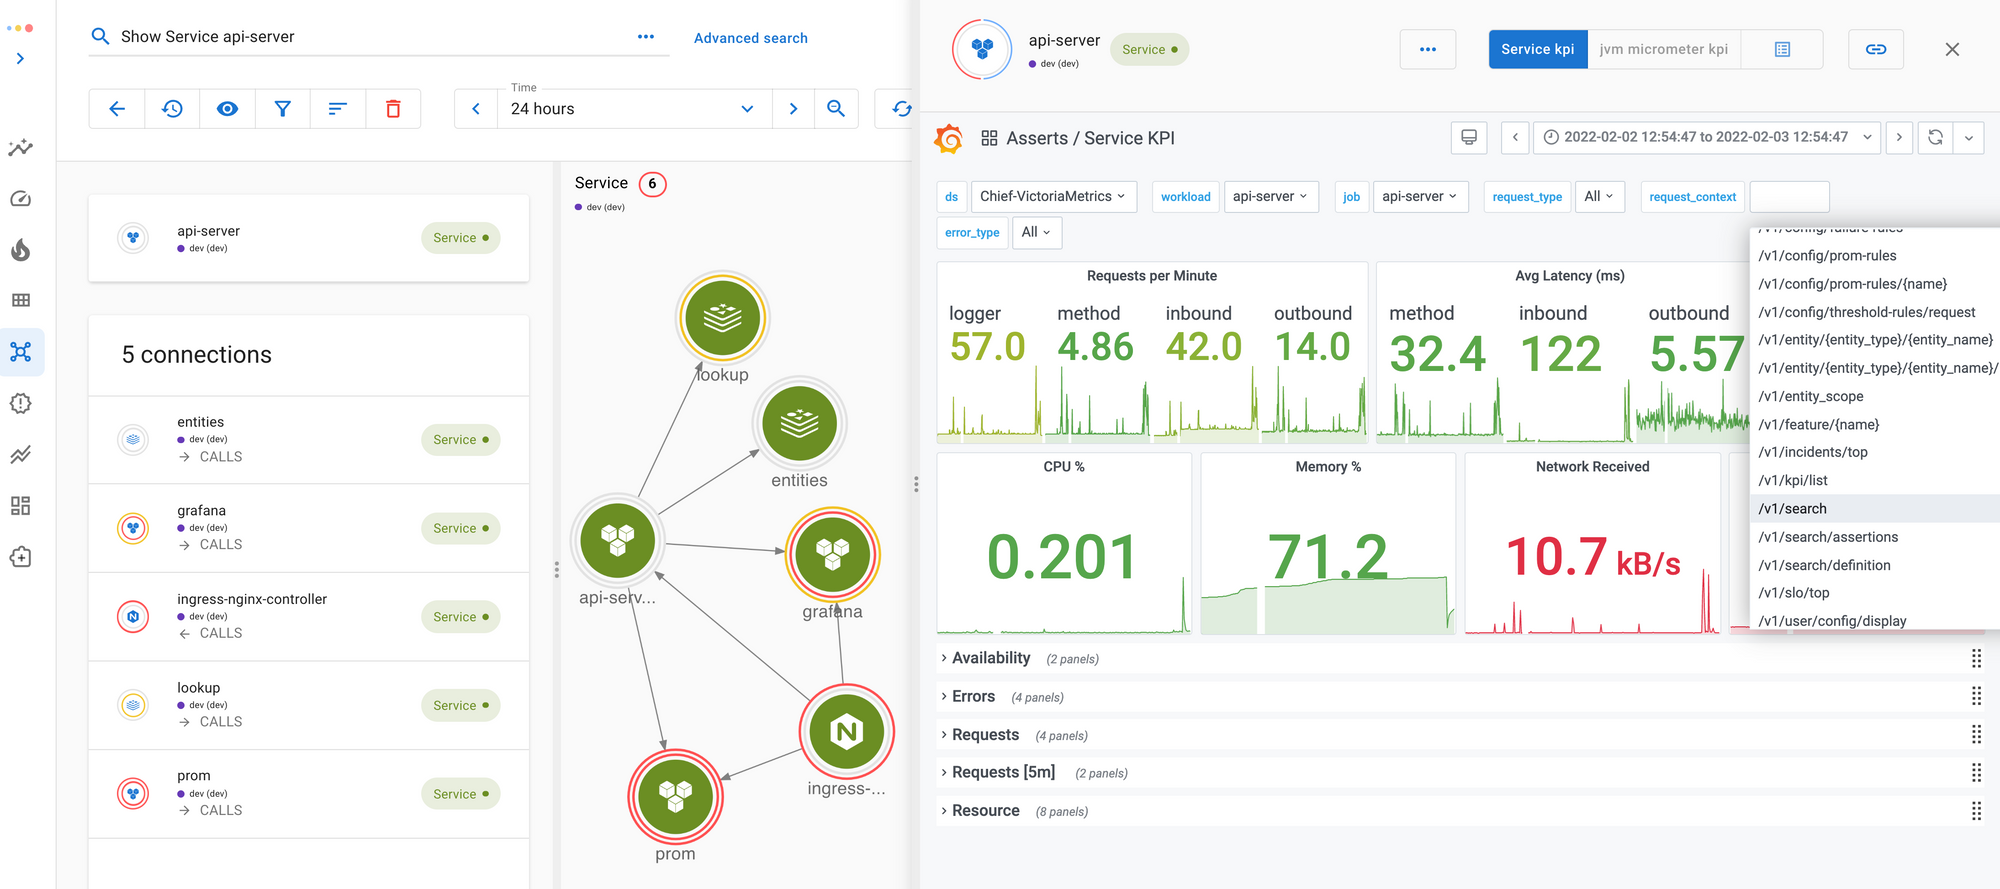This screenshot has width=2000, height=889.
Task: Click the magnifier zoom icon beside Time
Action: pos(836,109)
